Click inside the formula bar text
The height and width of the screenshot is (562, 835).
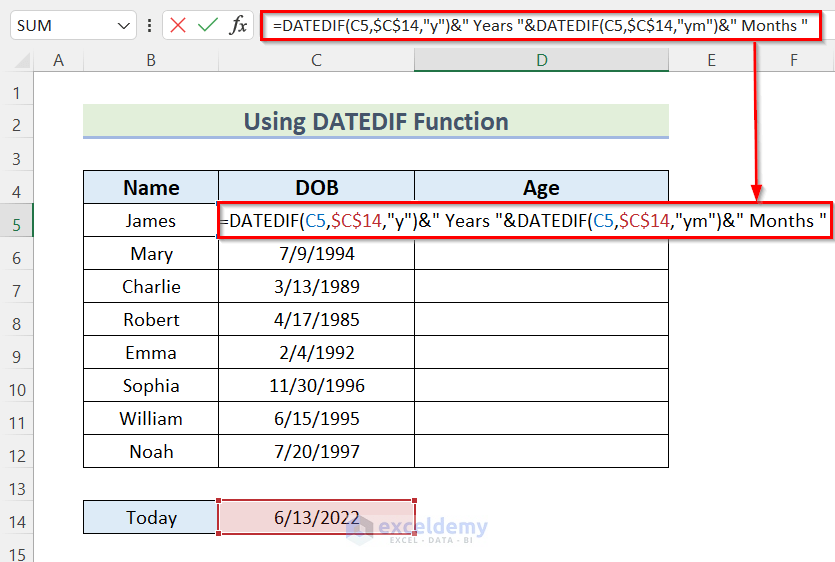tap(540, 25)
